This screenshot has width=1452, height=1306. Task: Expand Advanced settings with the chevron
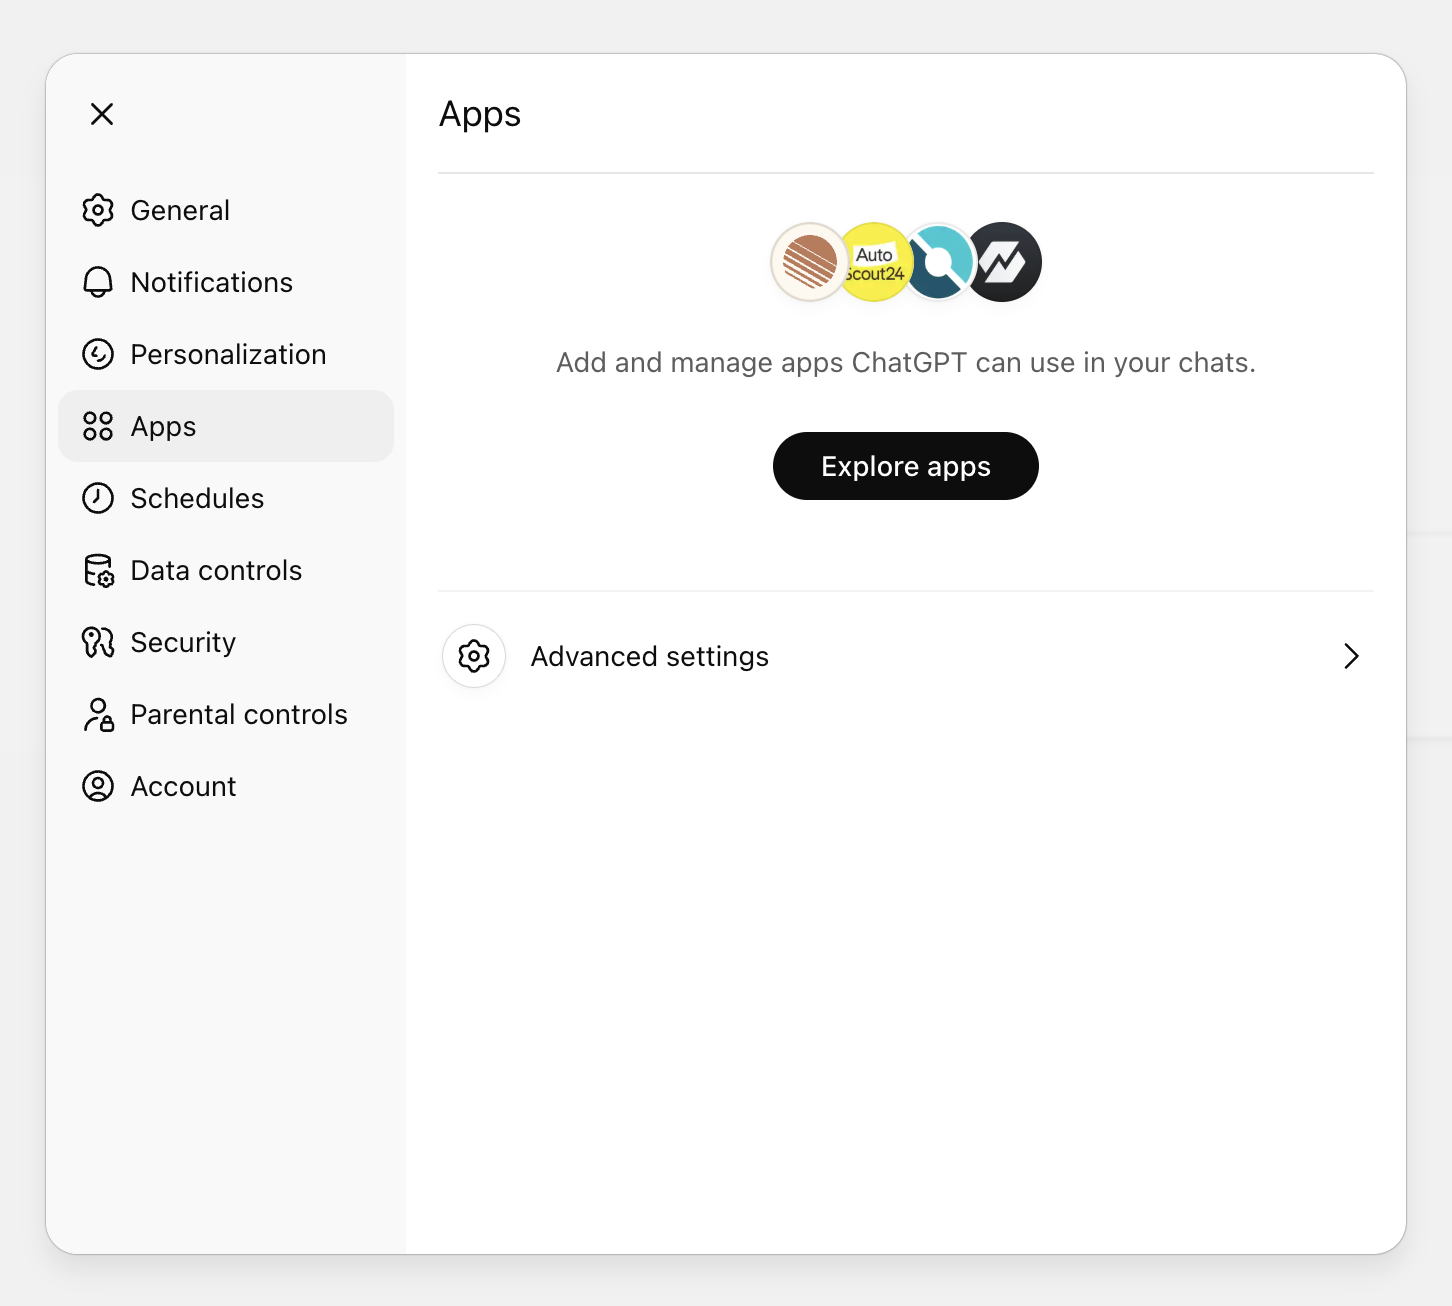[x=1352, y=656]
